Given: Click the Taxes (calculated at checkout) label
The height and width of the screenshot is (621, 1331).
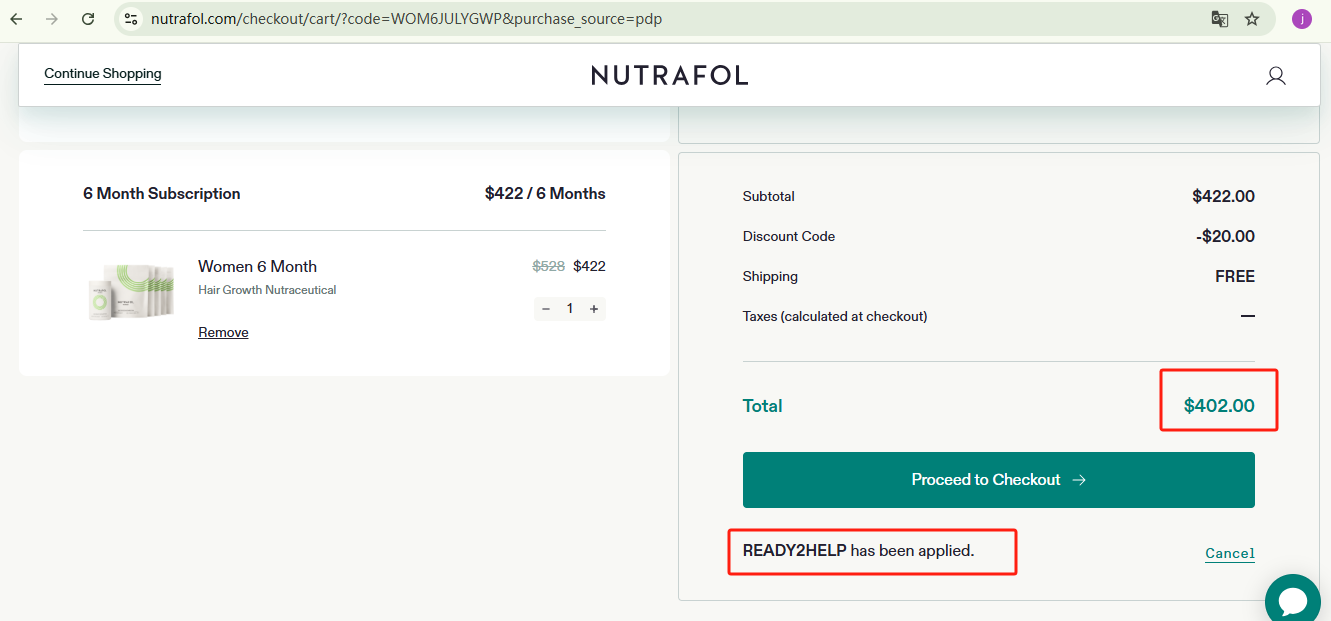Looking at the screenshot, I should tap(835, 316).
